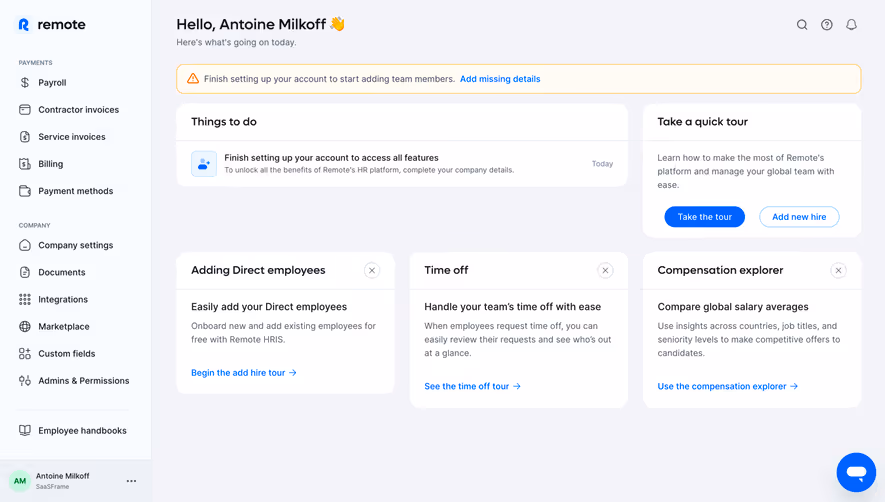Click the Service invoices icon
885x502 pixels.
coord(25,137)
